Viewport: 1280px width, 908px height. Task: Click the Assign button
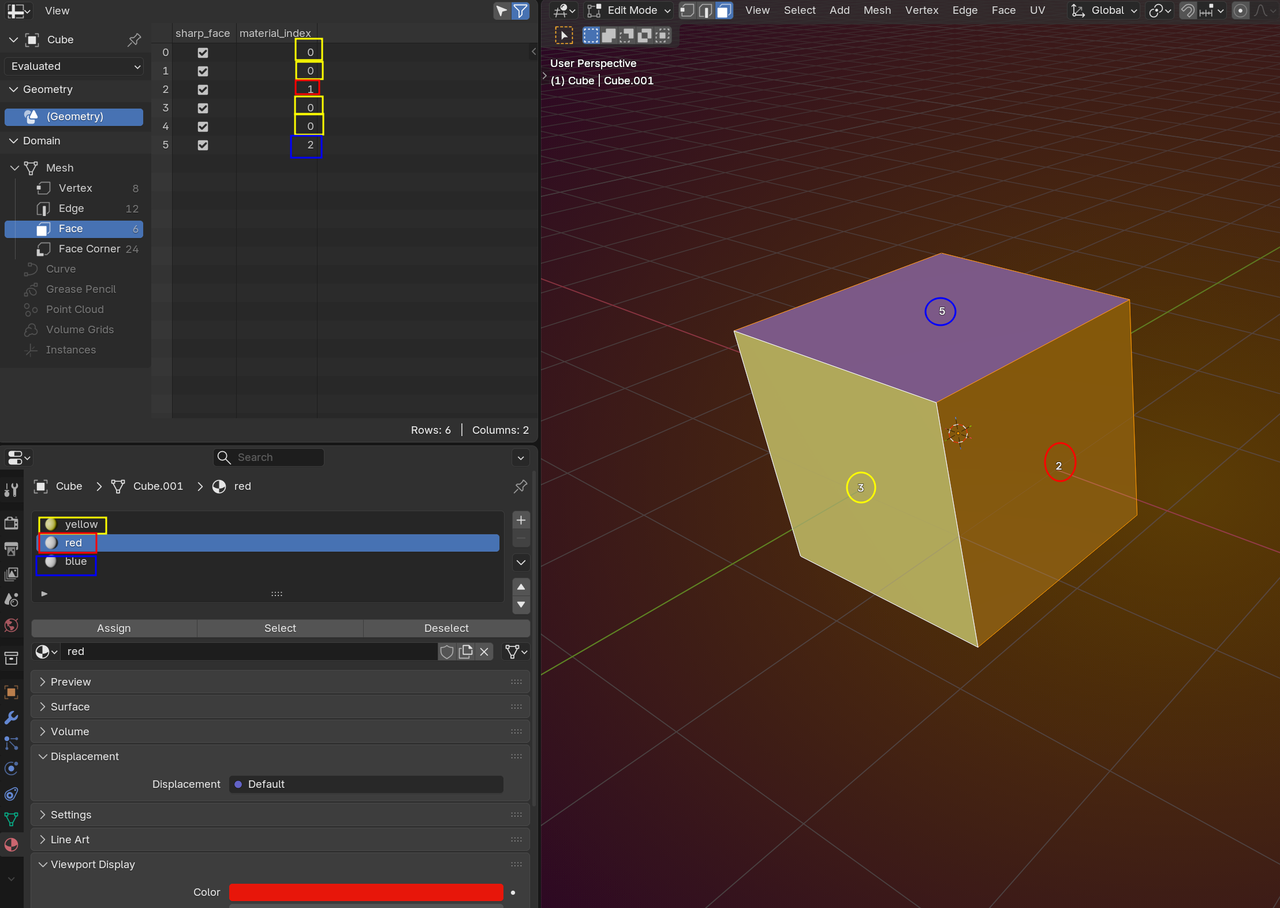114,628
